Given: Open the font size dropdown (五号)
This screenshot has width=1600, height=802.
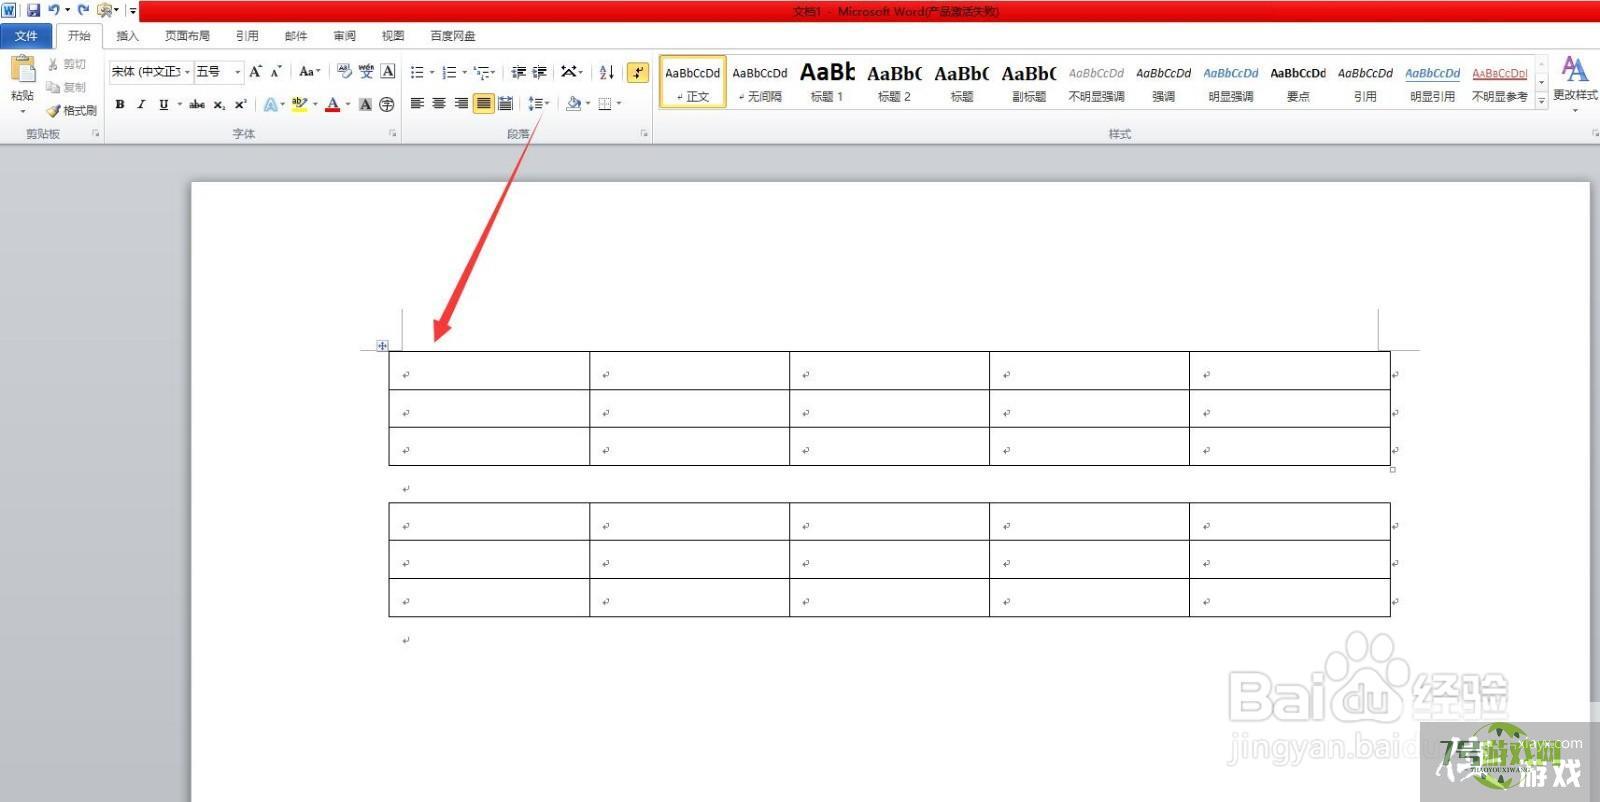Looking at the screenshot, I should point(237,72).
